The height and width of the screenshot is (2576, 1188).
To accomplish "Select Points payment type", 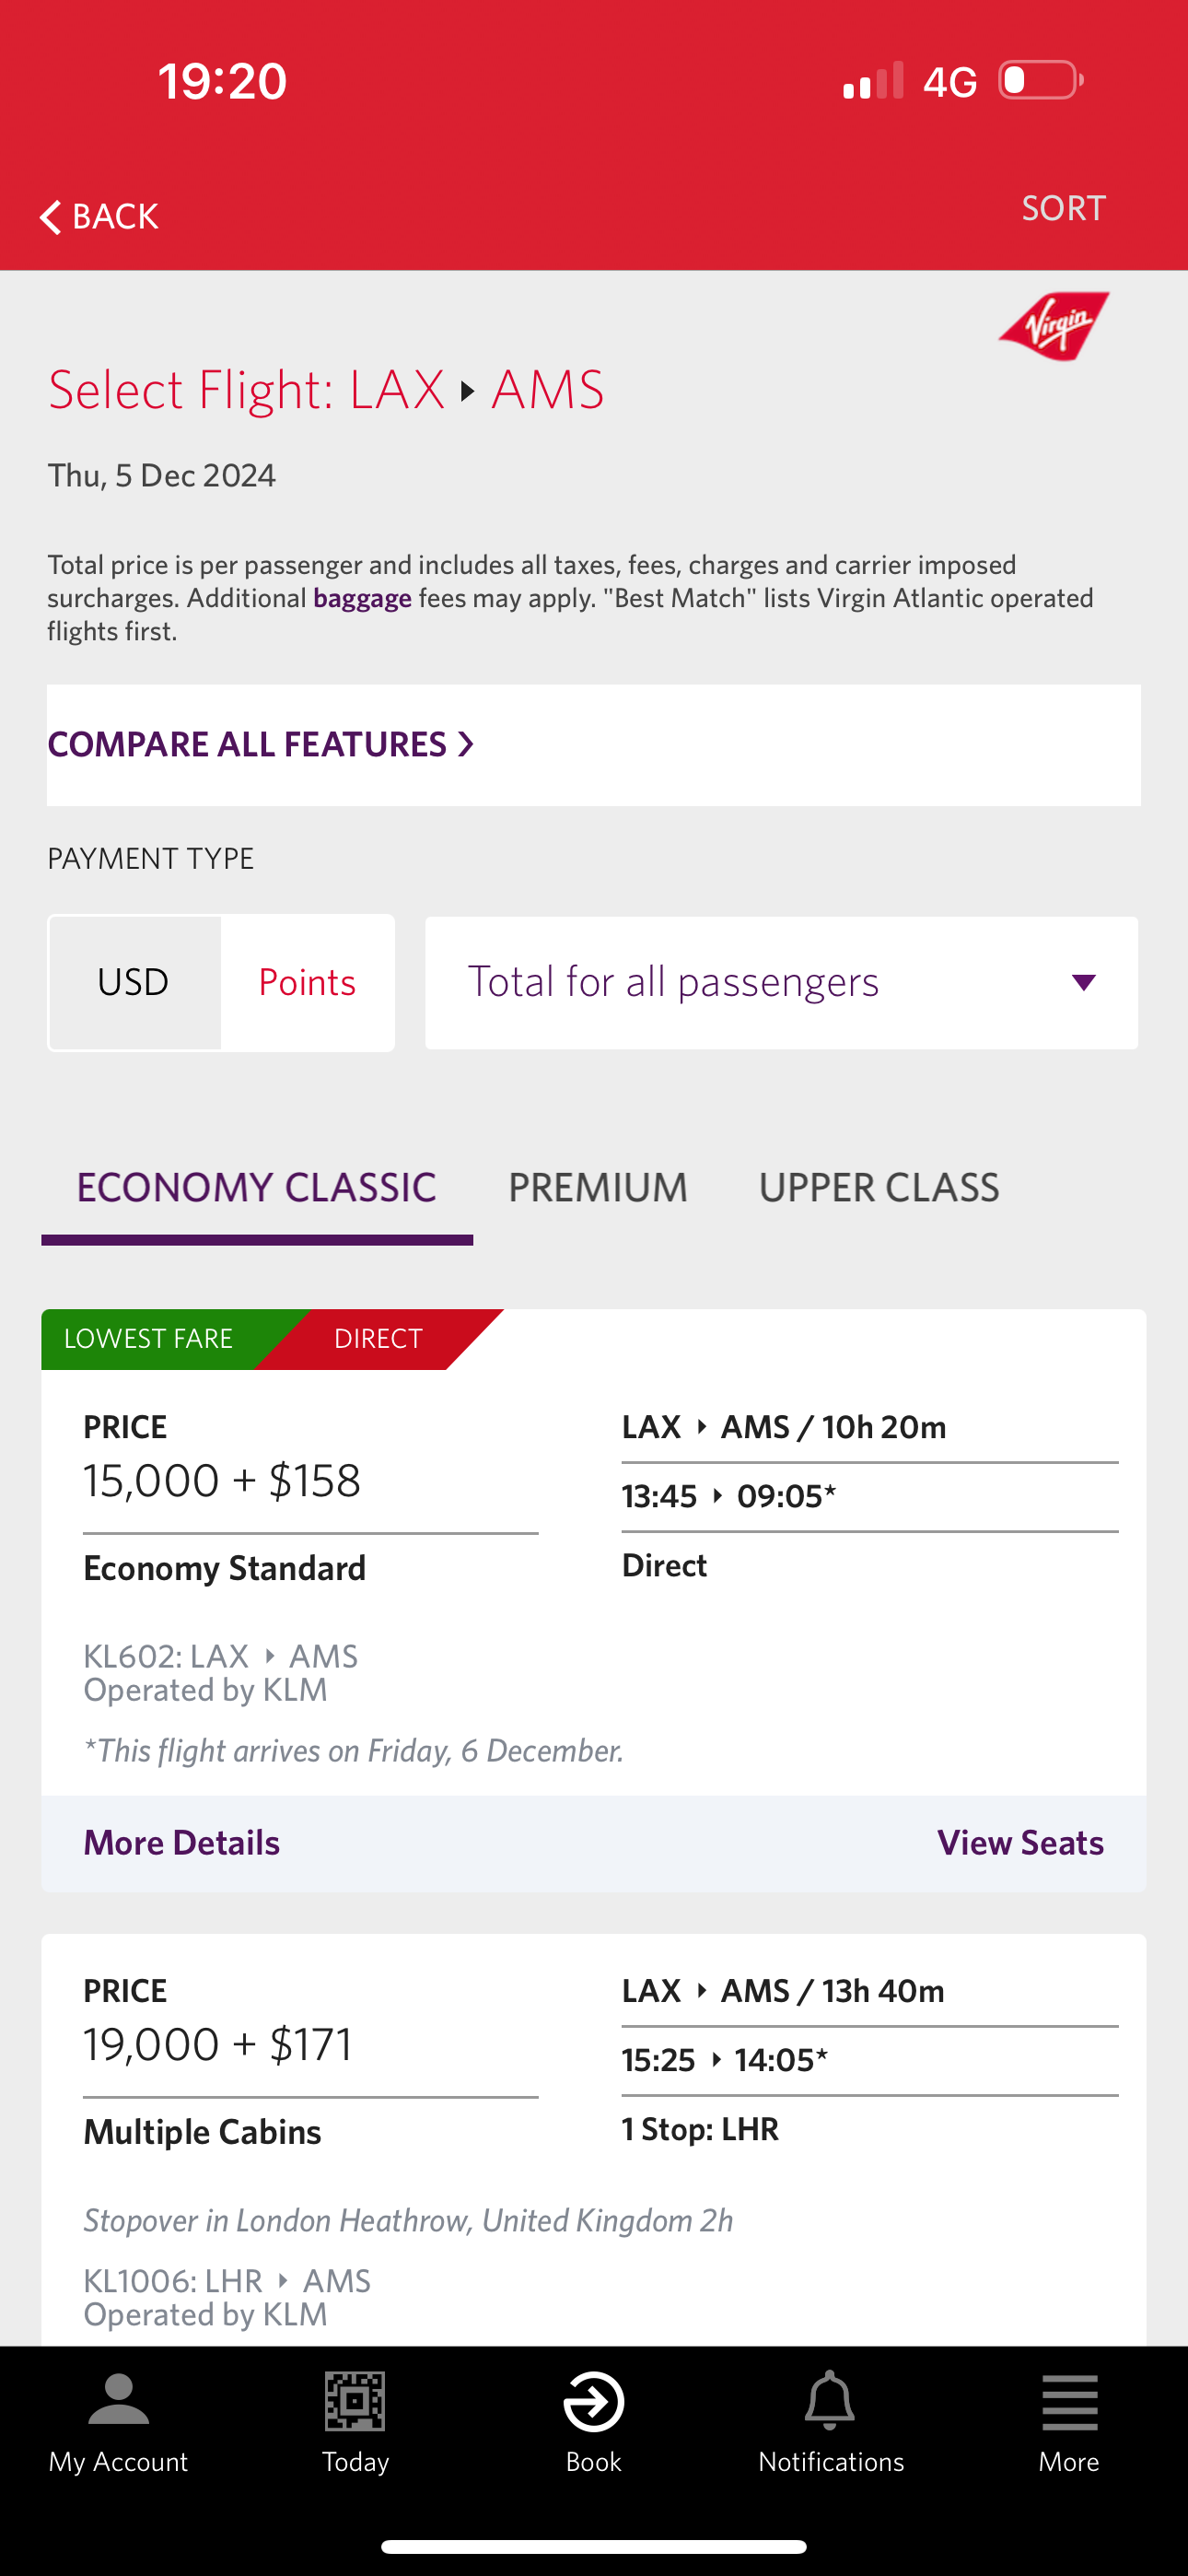I will pos(307,983).
